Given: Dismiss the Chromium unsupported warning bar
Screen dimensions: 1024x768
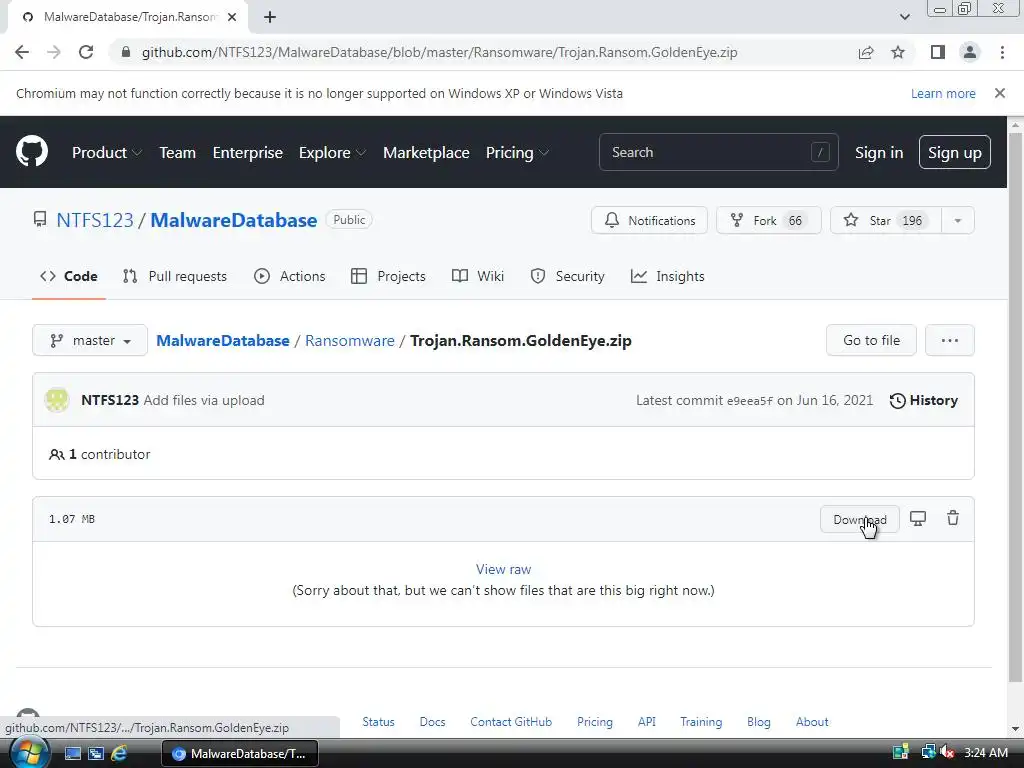Looking at the screenshot, I should pos(1000,93).
